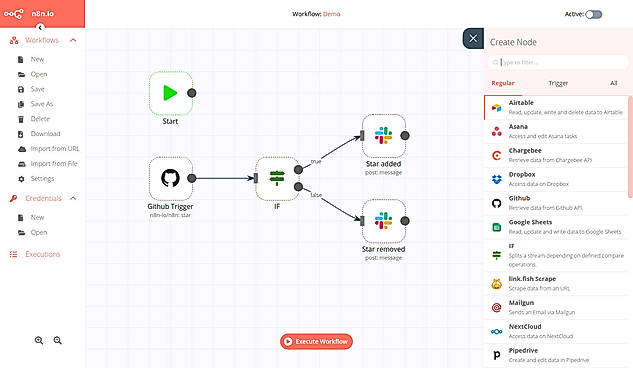Viewport: 633px width, 368px height.
Task: Add the link.fish Scrape node
Action: click(x=556, y=283)
